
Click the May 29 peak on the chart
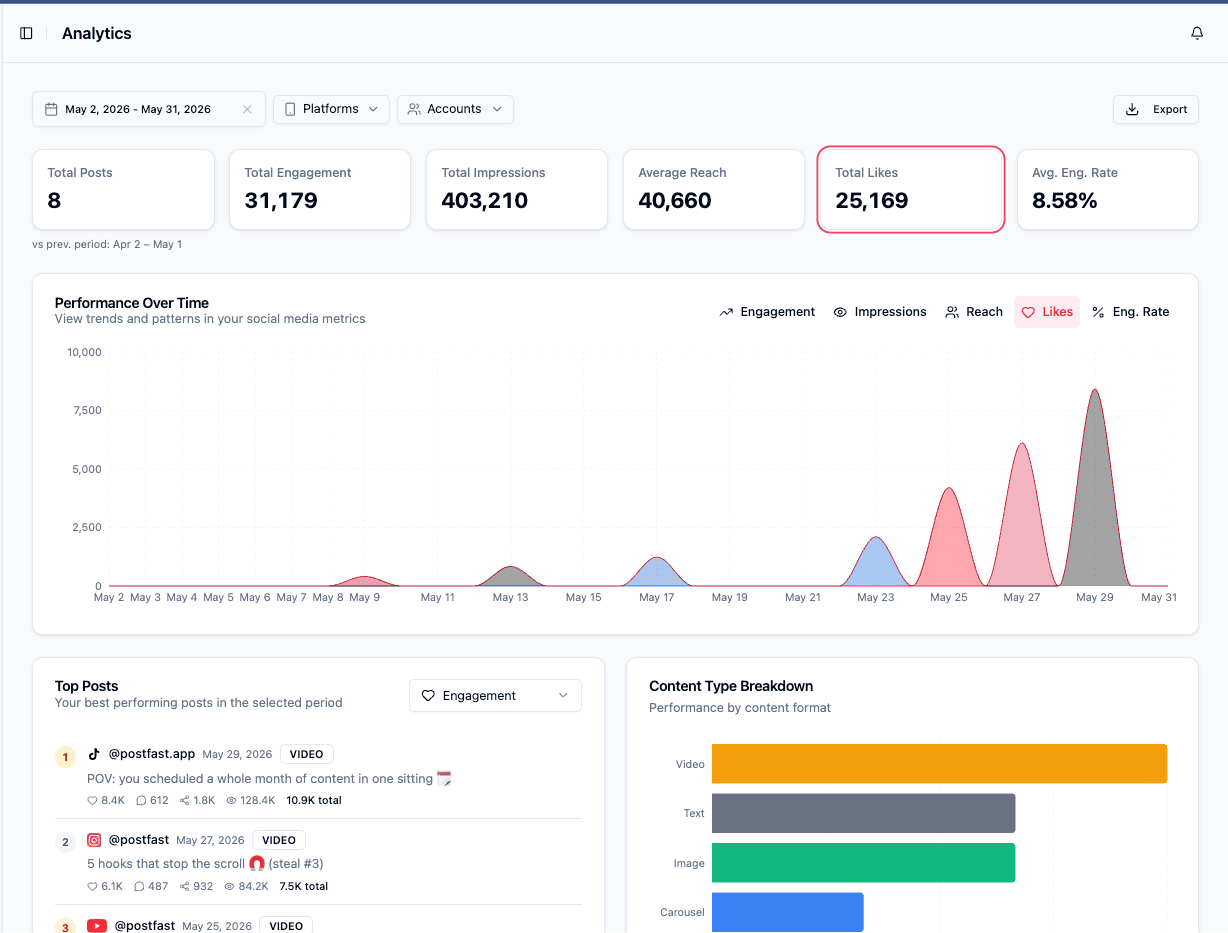[x=1095, y=390]
